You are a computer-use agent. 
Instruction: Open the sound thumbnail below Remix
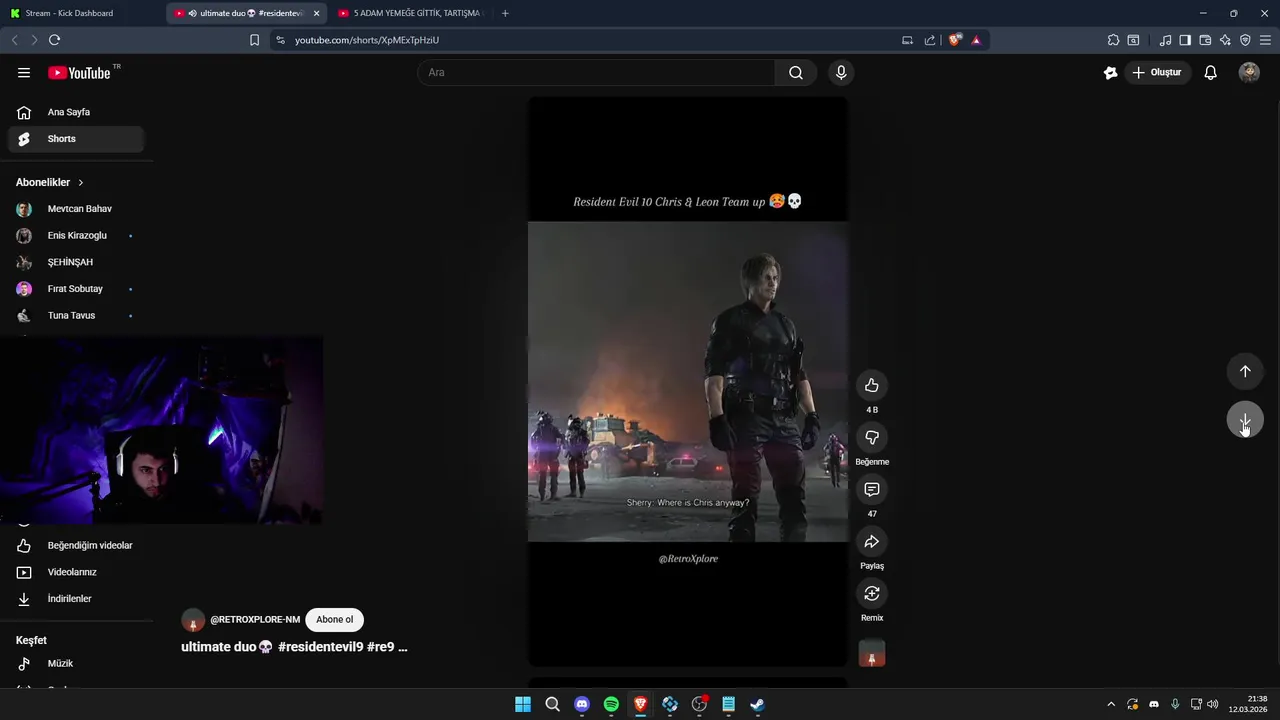click(x=872, y=654)
